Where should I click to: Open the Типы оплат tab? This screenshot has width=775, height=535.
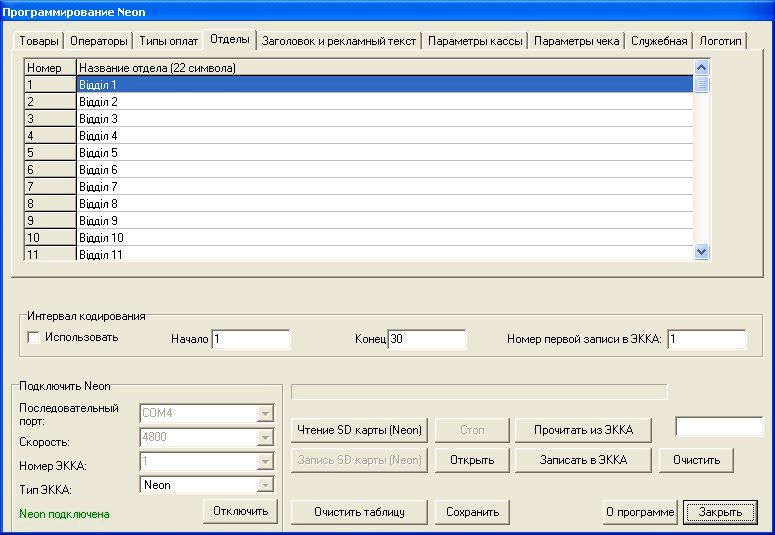(x=169, y=41)
